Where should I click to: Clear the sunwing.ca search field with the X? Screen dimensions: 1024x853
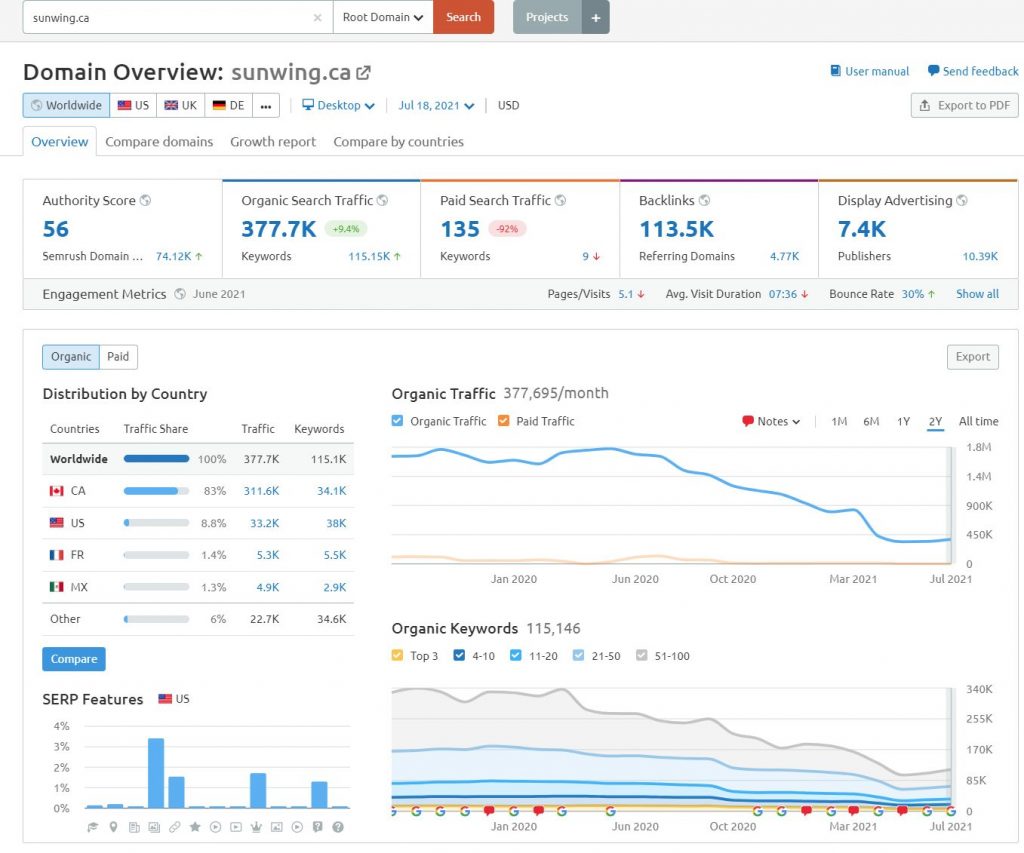pos(317,18)
